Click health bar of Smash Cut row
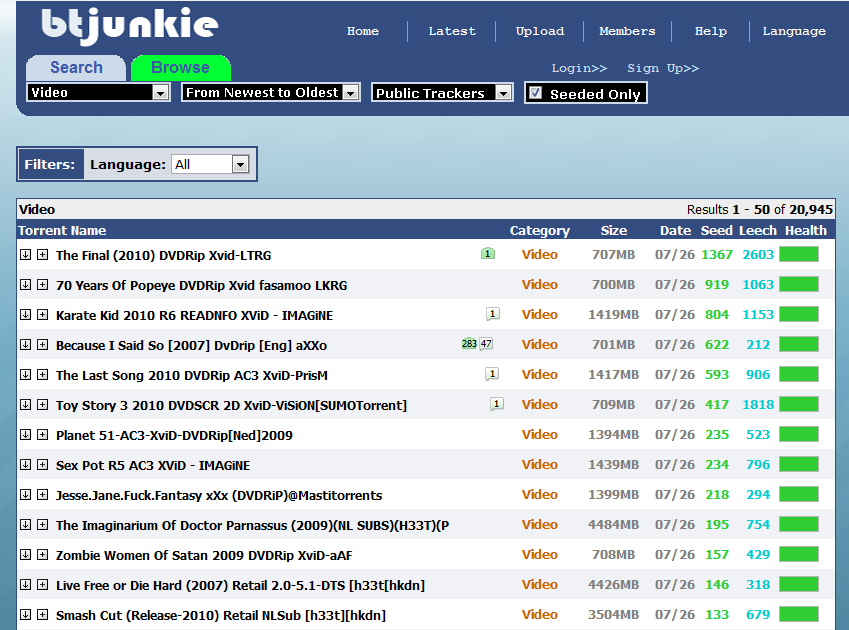The height and width of the screenshot is (630, 849). point(799,614)
